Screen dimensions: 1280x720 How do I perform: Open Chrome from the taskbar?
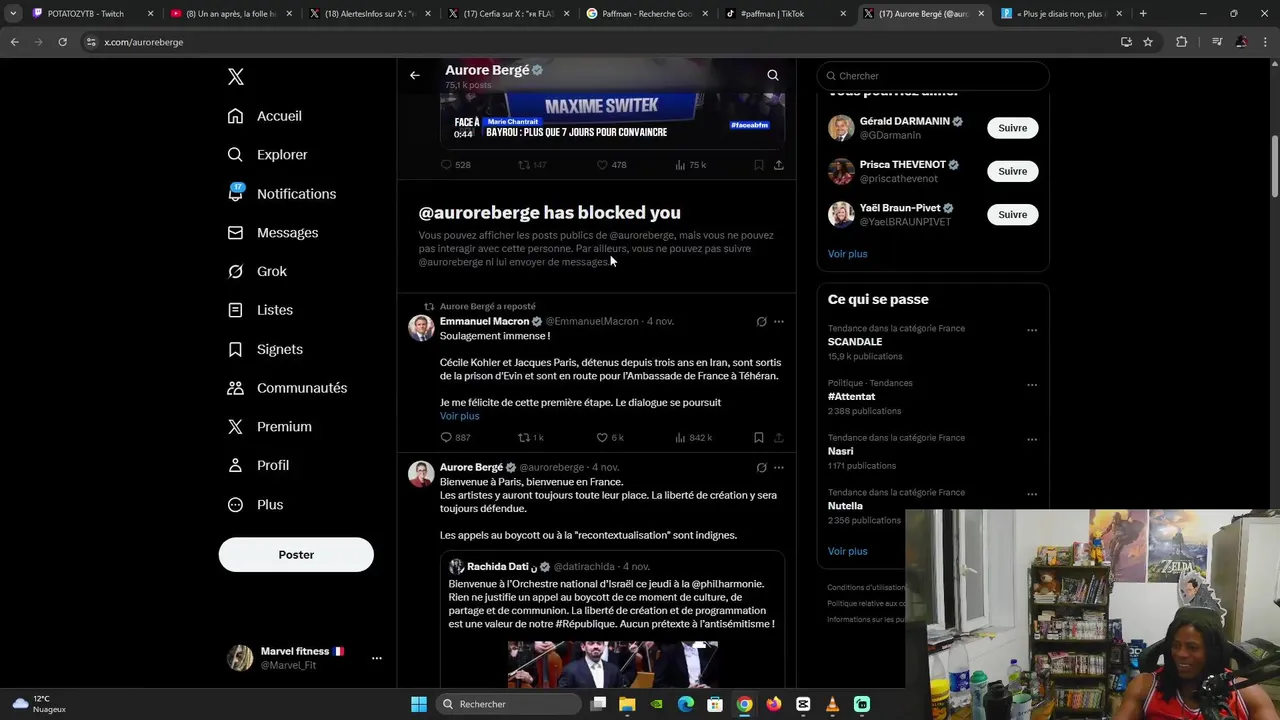(x=744, y=704)
